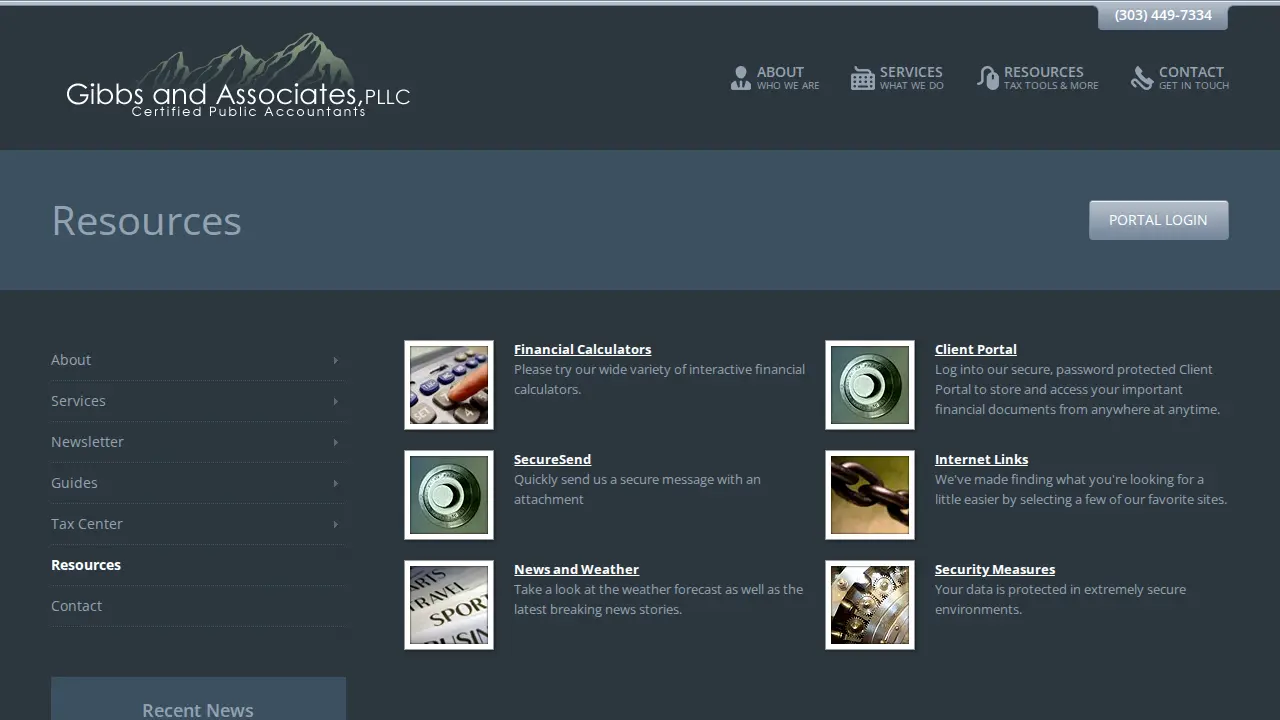Open the SecureSend vault thumbnail
The width and height of the screenshot is (1280, 720).
pos(449,495)
